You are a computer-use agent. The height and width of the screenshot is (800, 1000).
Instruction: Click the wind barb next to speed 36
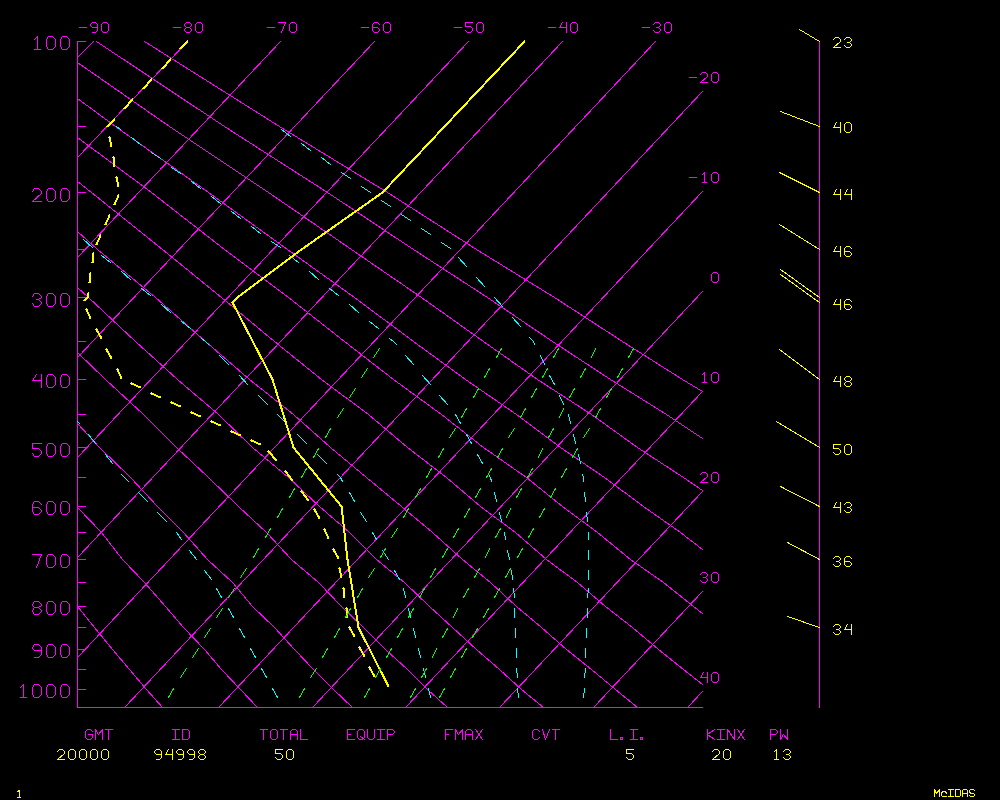tap(803, 551)
